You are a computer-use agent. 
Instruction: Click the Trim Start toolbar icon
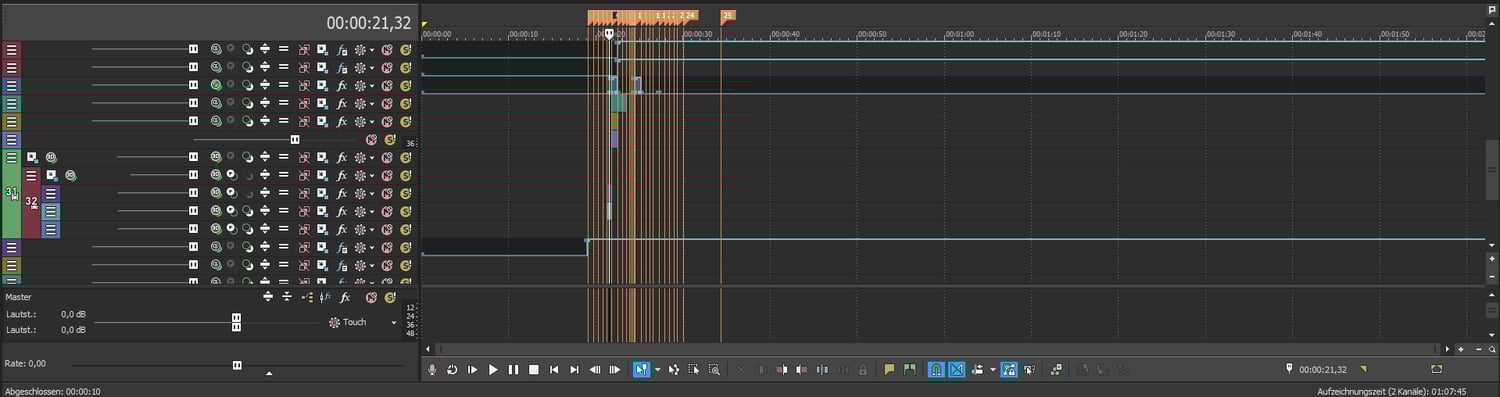tap(782, 370)
